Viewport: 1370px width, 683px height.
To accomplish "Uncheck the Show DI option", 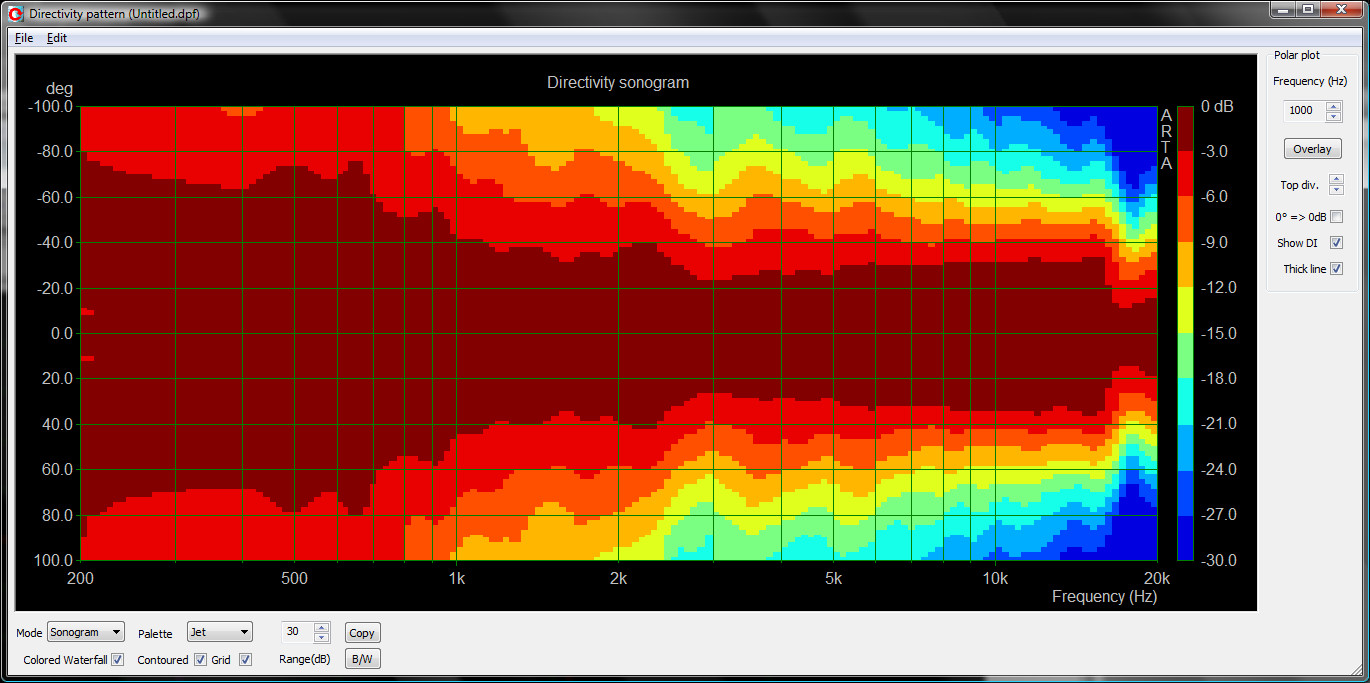I will 1336,243.
